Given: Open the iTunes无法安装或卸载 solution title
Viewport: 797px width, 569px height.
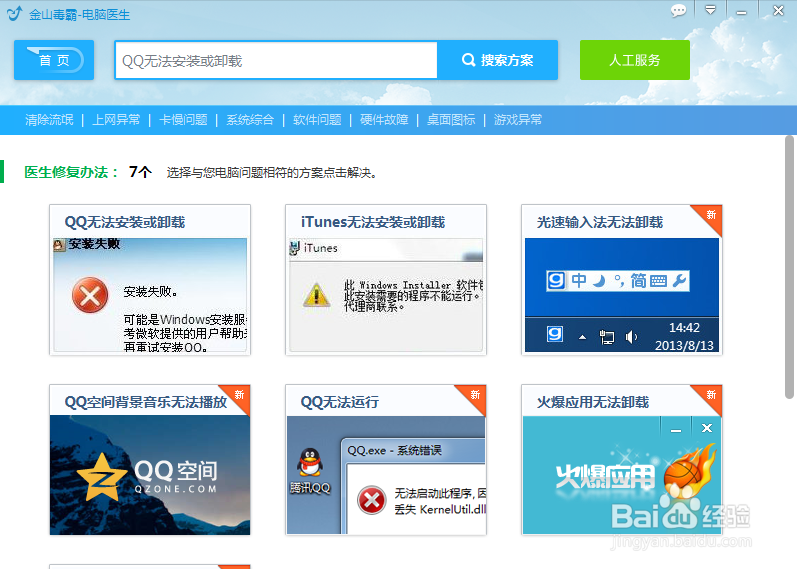Looking at the screenshot, I should coord(373,222).
